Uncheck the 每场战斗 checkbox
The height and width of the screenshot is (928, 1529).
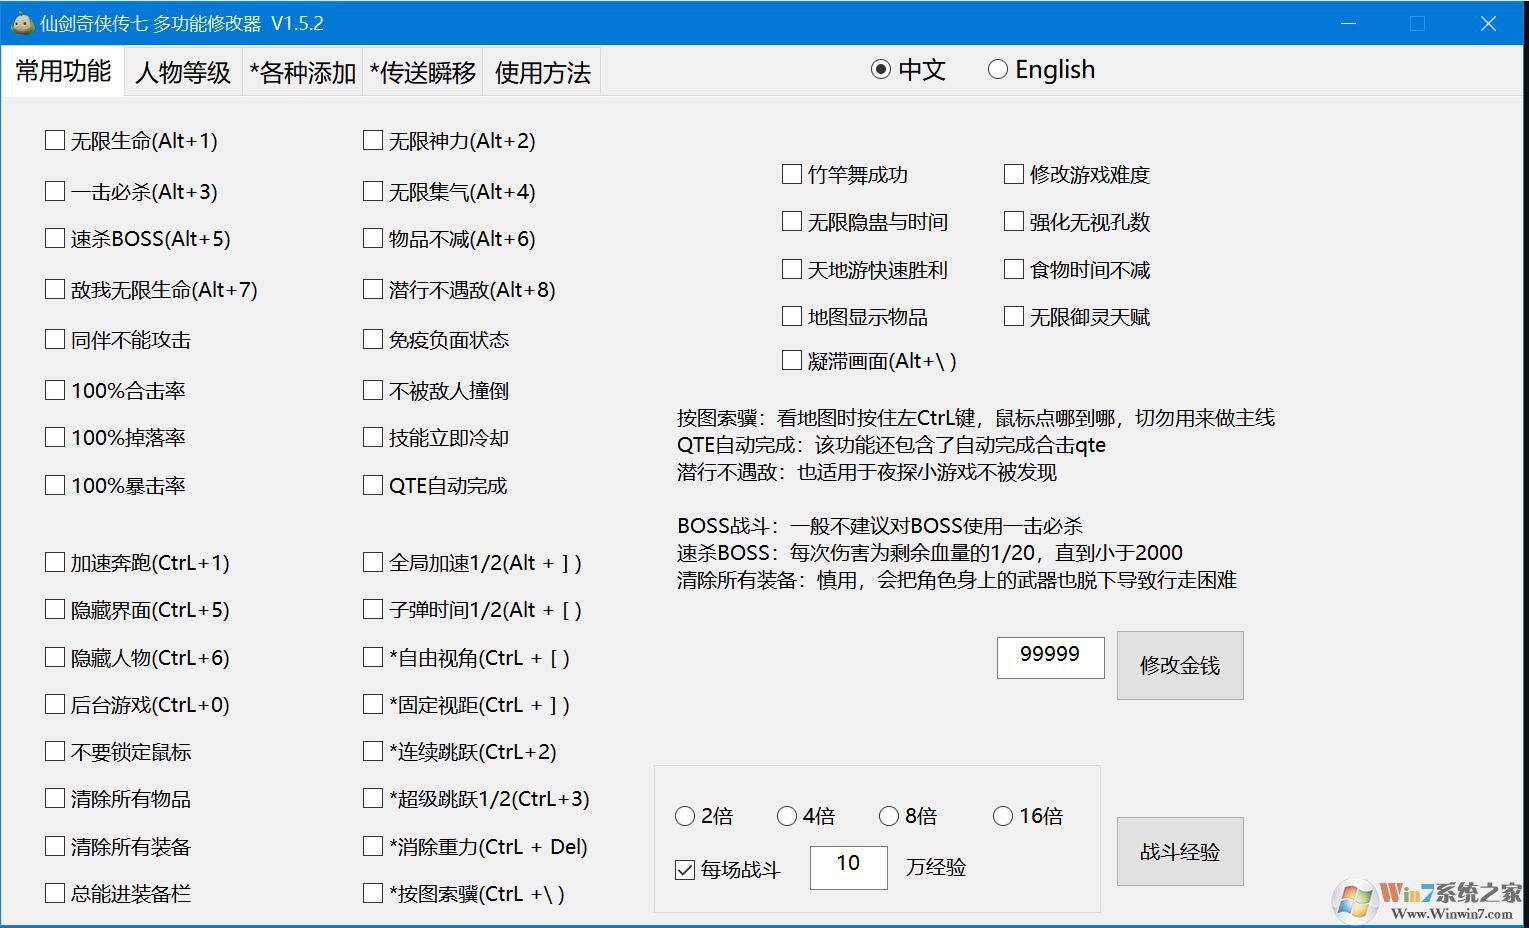684,867
